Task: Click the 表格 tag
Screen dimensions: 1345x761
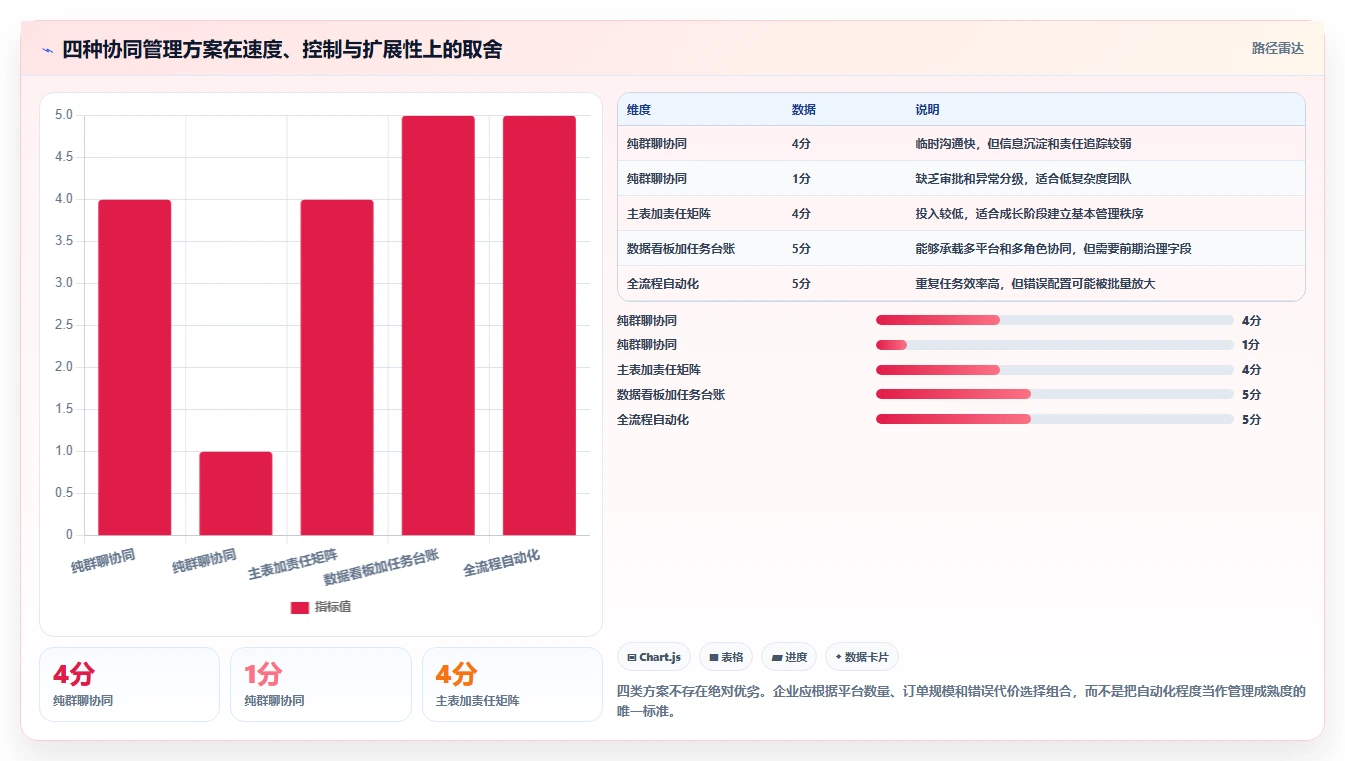Action: point(726,657)
